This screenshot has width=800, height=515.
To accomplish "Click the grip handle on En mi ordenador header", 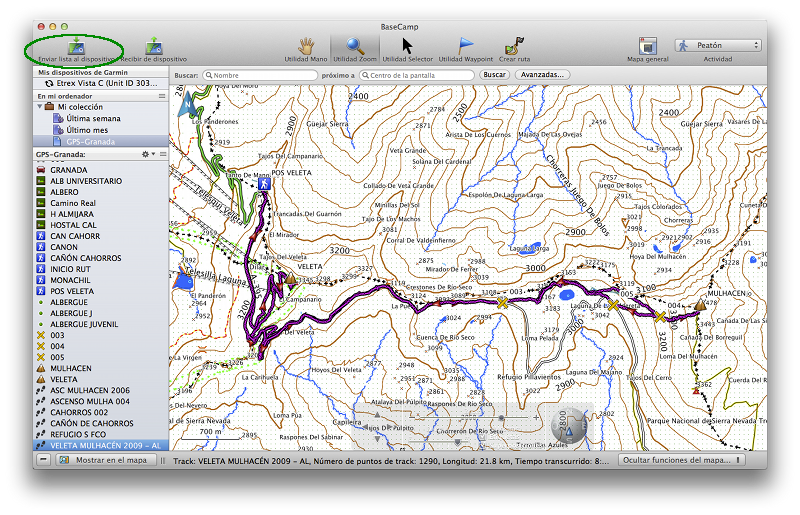I will [x=162, y=96].
